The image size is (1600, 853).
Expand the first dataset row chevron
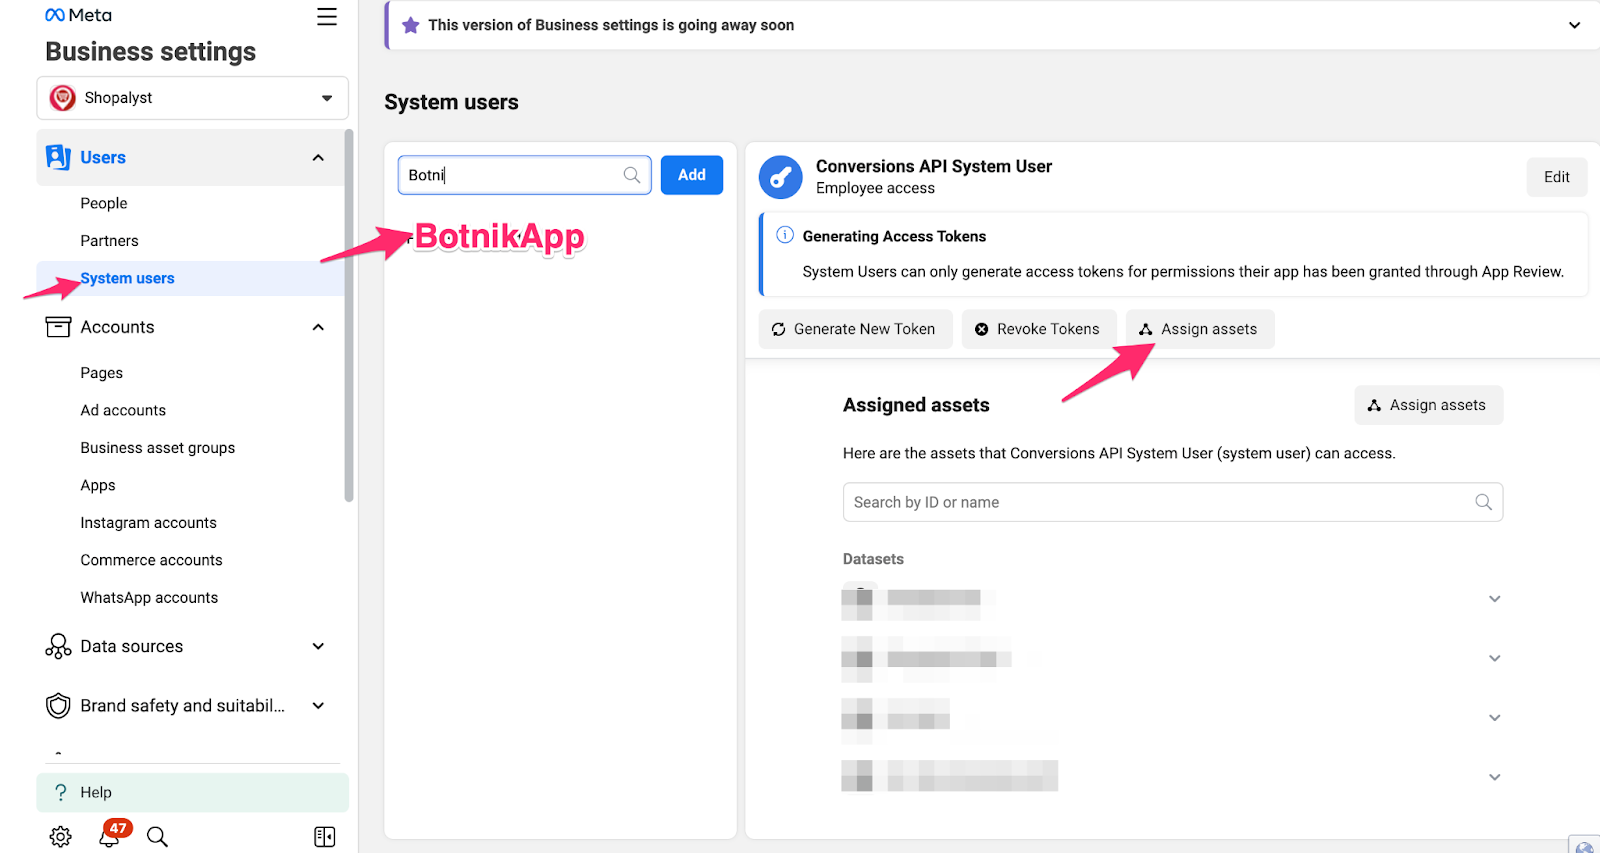click(x=1494, y=599)
